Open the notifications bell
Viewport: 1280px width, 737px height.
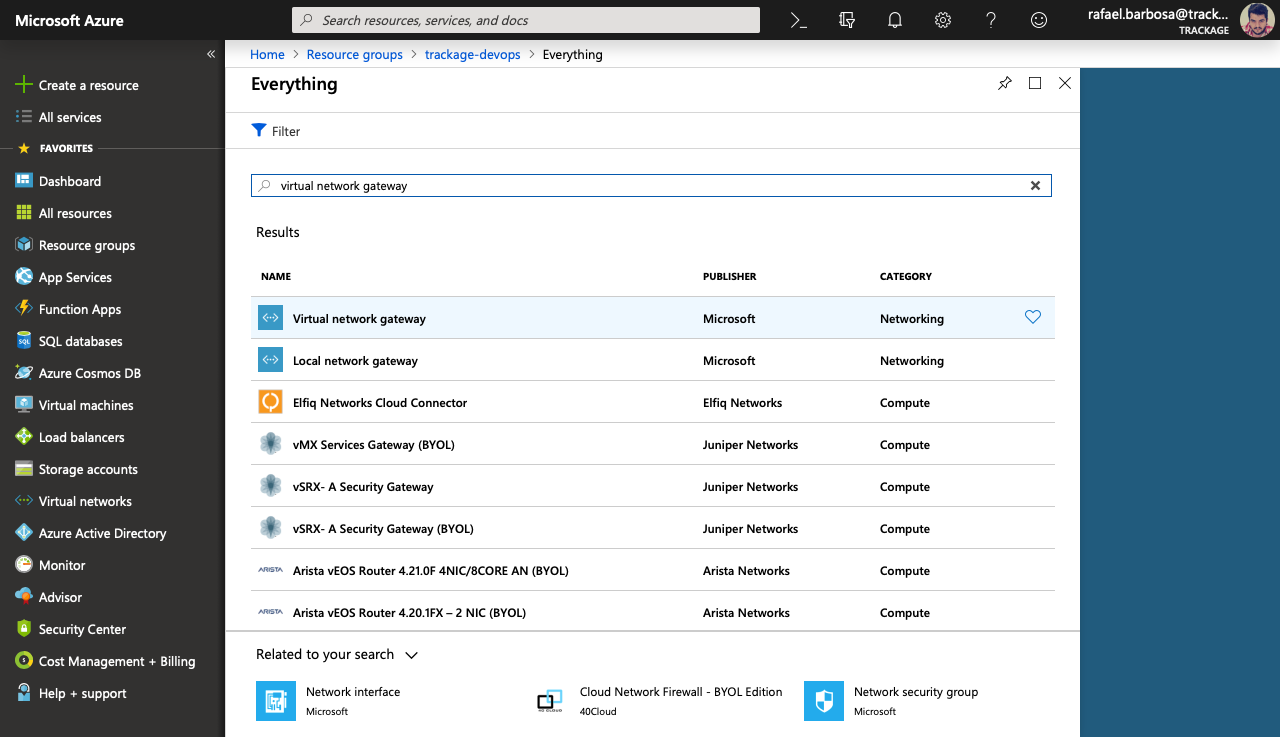pos(895,20)
